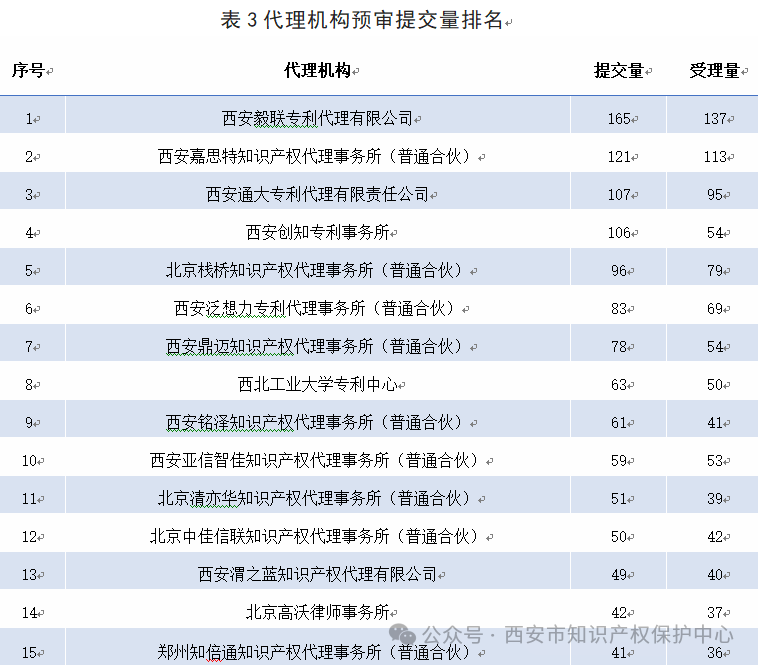The height and width of the screenshot is (665, 758).
Task: Click submission value 63
Action: [619, 385]
